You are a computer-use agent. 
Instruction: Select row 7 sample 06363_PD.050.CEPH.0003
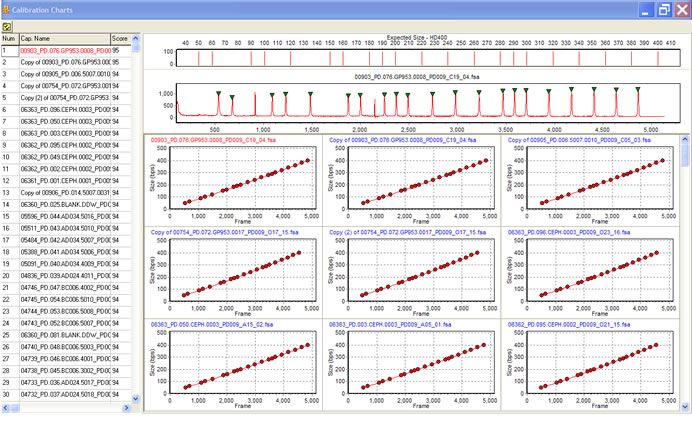(x=66, y=122)
